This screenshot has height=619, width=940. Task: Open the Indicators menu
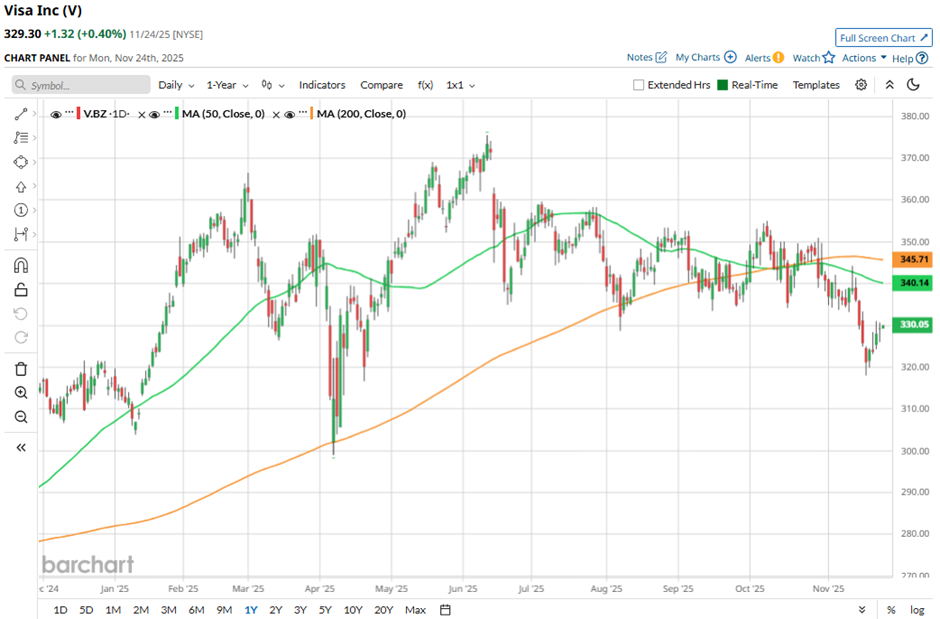point(322,85)
